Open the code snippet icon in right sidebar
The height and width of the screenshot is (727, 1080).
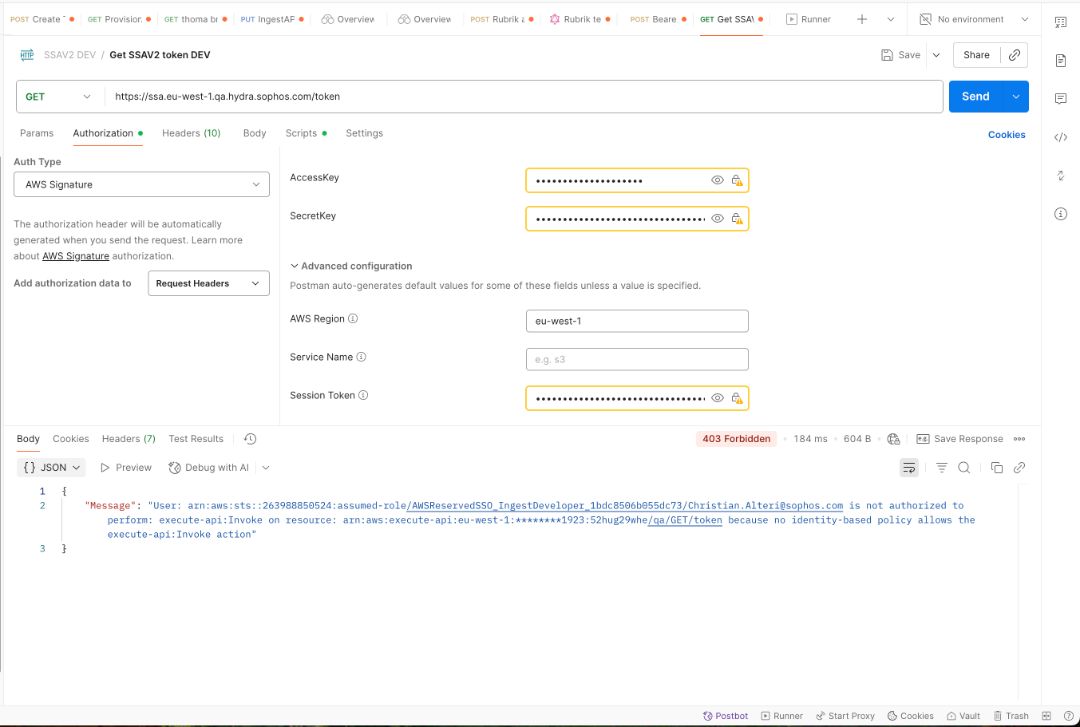[x=1061, y=137]
